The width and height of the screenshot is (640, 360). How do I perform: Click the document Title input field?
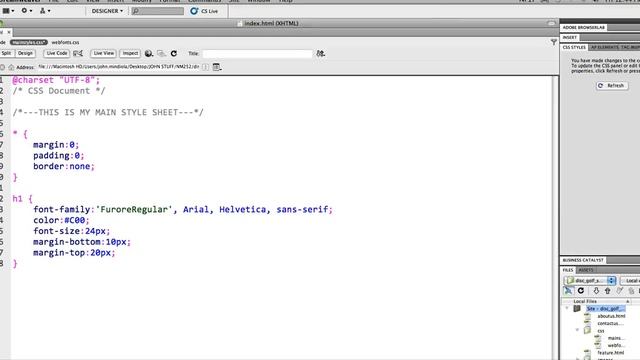tap(258, 53)
